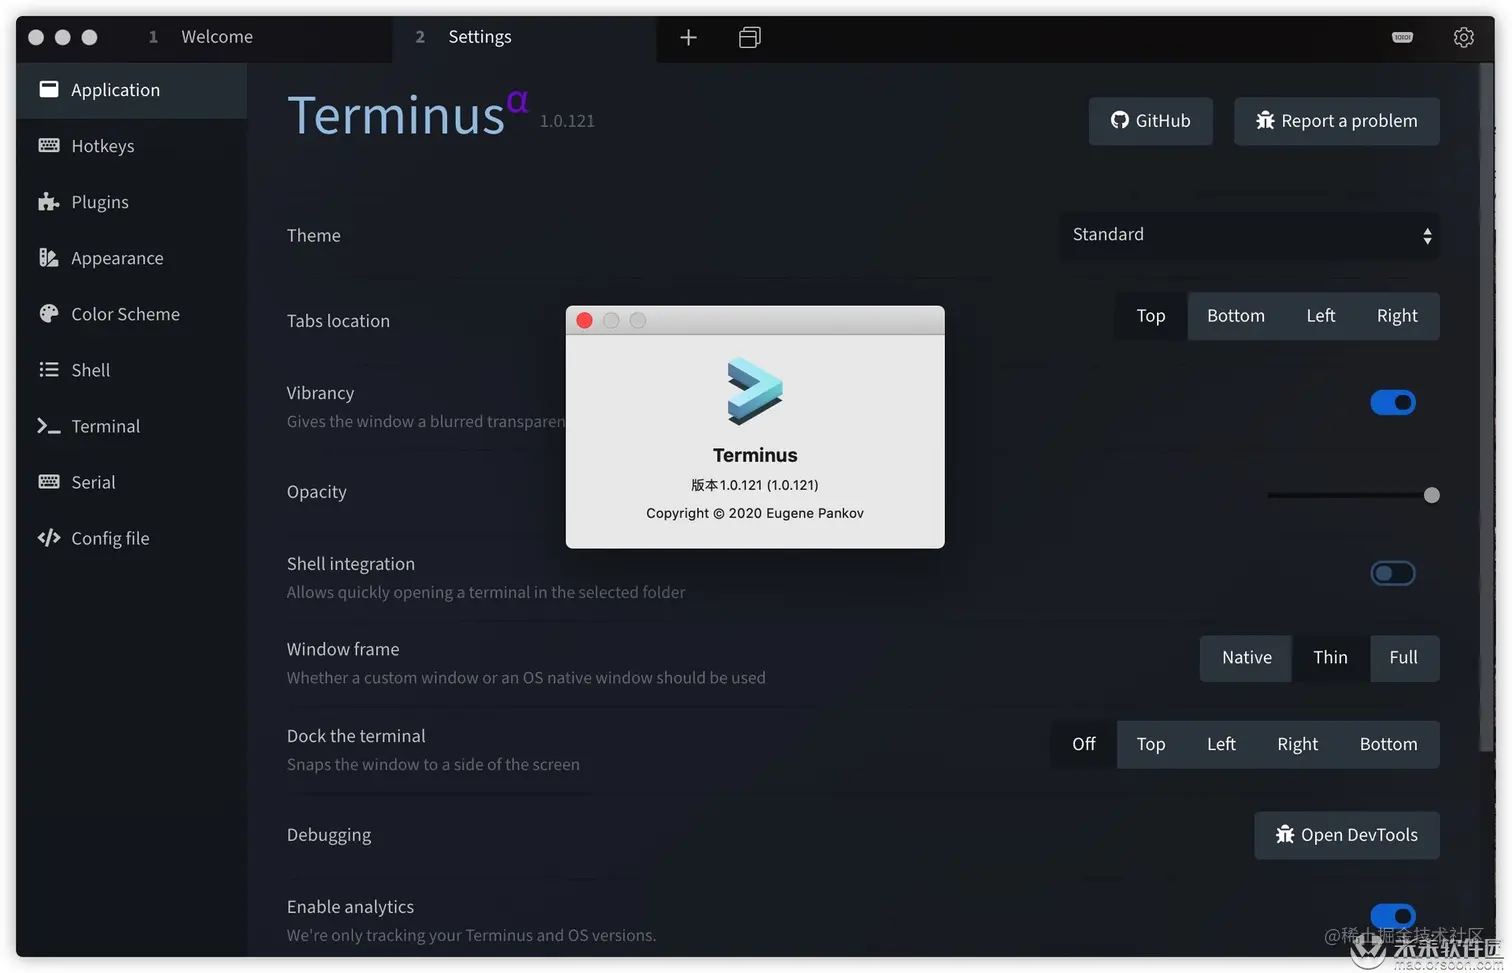Click the Report a problem button
This screenshot has width=1512, height=973.
[x=1336, y=121]
